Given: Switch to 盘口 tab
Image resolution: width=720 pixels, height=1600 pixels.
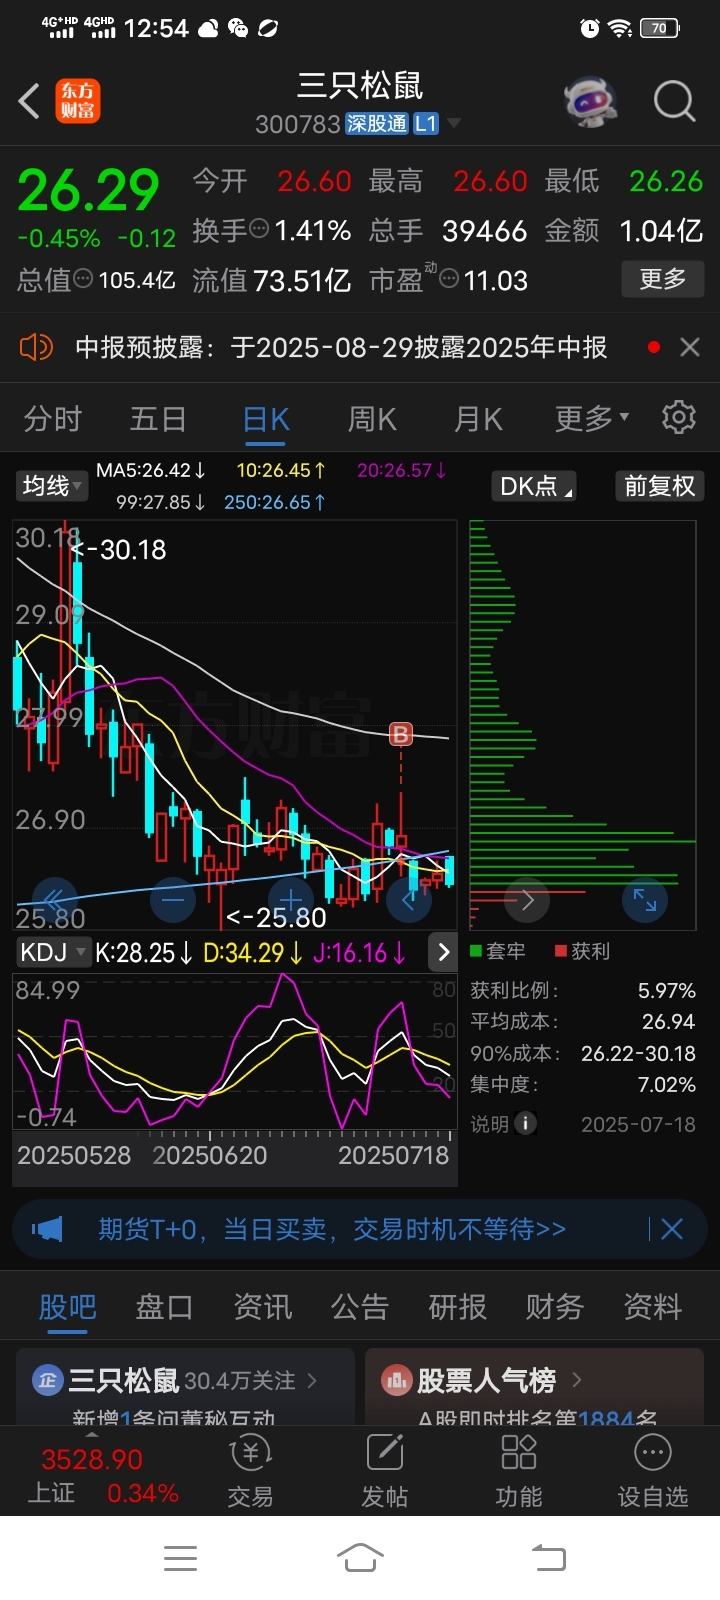Looking at the screenshot, I should coord(164,1307).
